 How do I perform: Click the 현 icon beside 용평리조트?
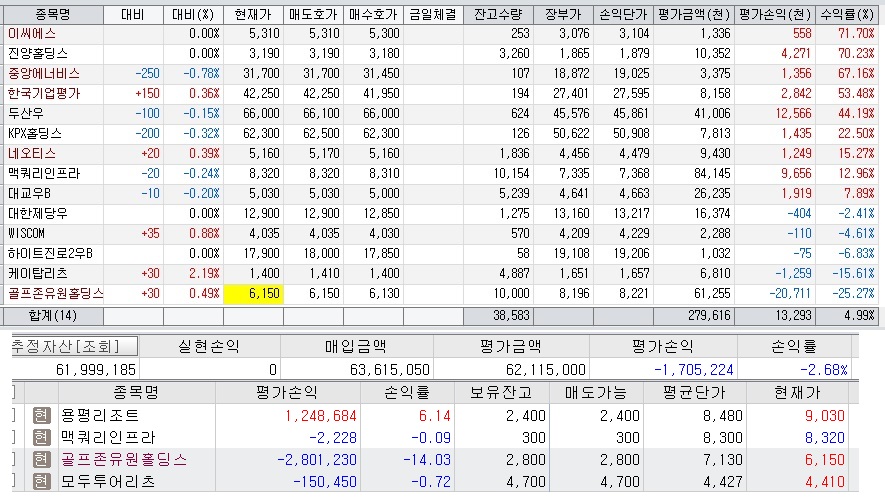(41, 415)
